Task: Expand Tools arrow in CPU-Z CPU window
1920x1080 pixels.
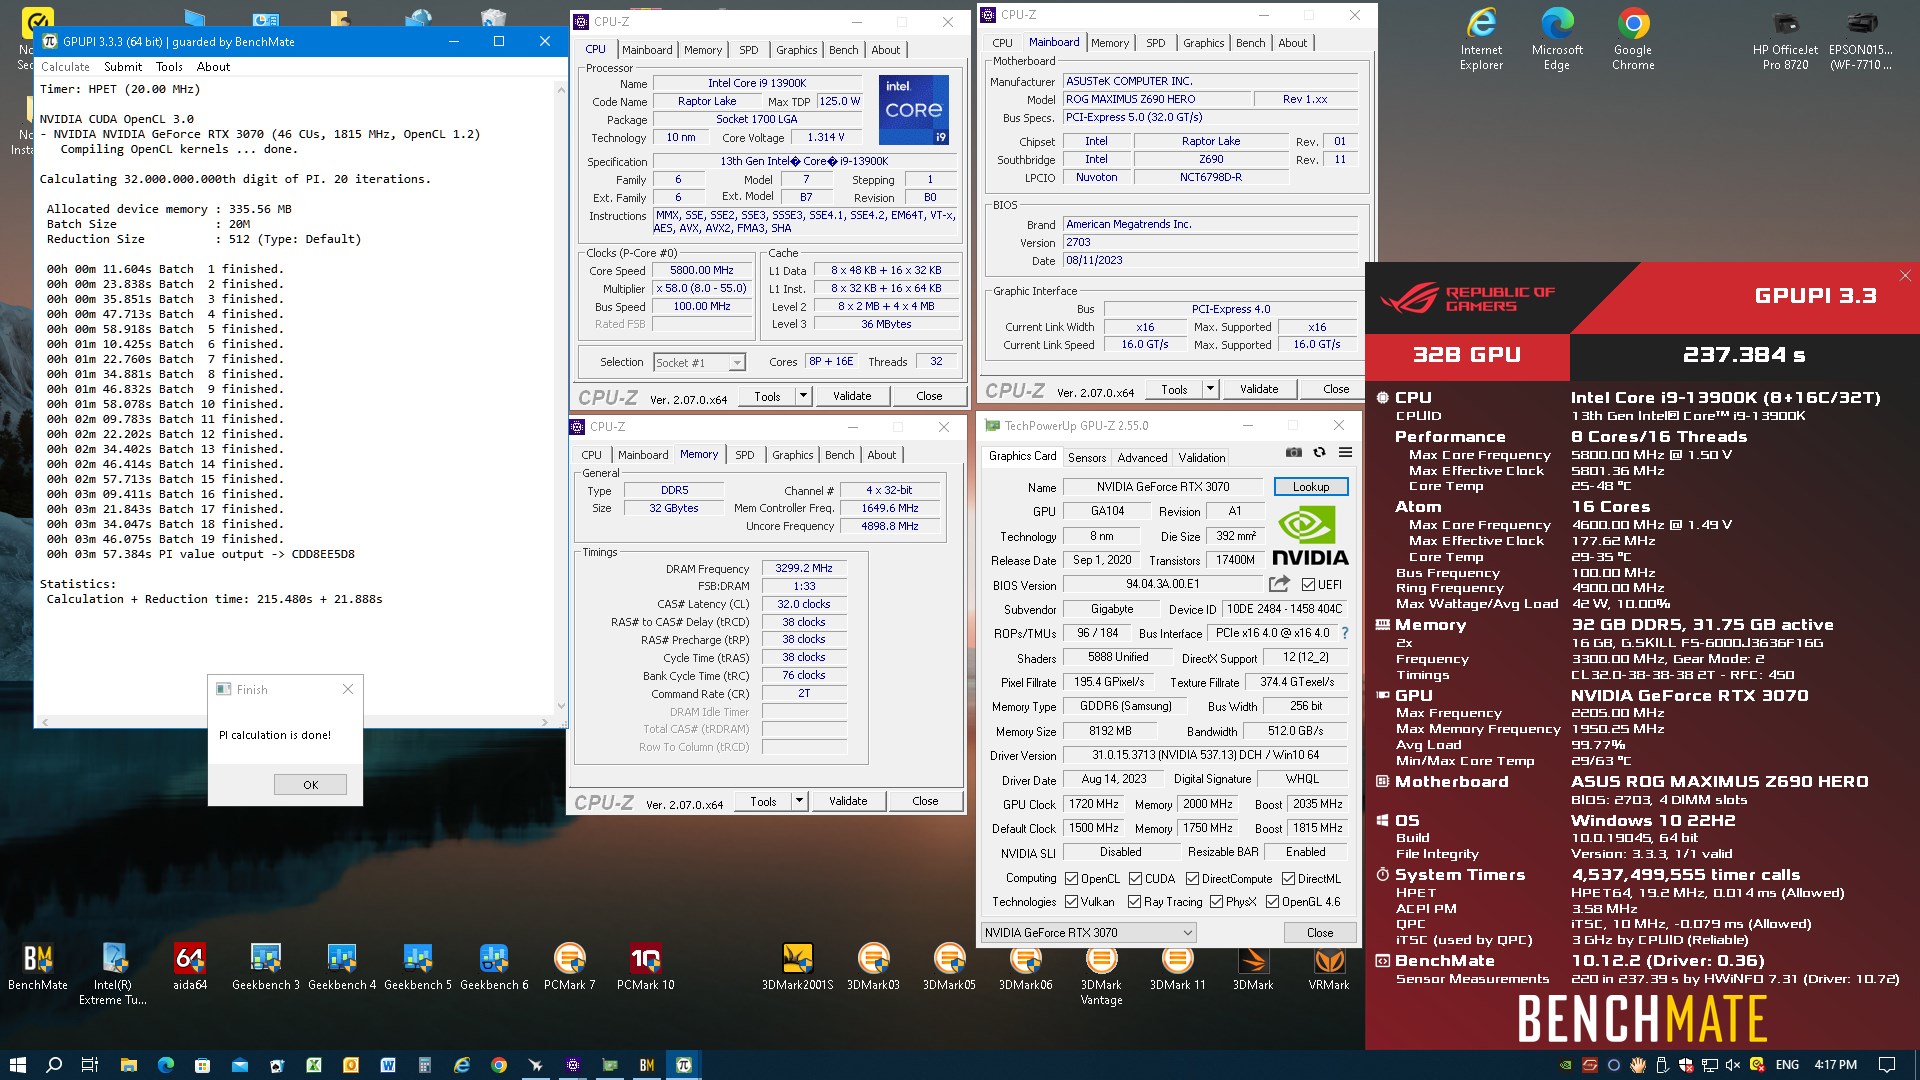Action: pos(802,396)
